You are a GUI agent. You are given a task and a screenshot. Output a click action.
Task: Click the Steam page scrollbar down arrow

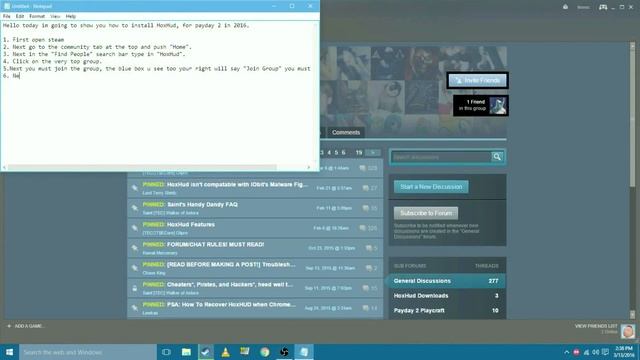click(x=632, y=315)
